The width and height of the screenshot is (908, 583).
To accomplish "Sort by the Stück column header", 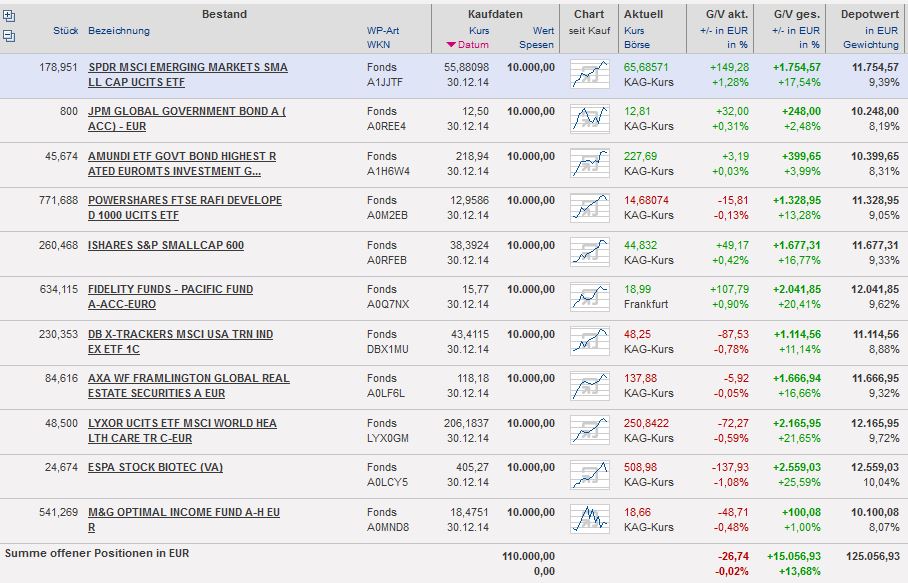I will [66, 31].
